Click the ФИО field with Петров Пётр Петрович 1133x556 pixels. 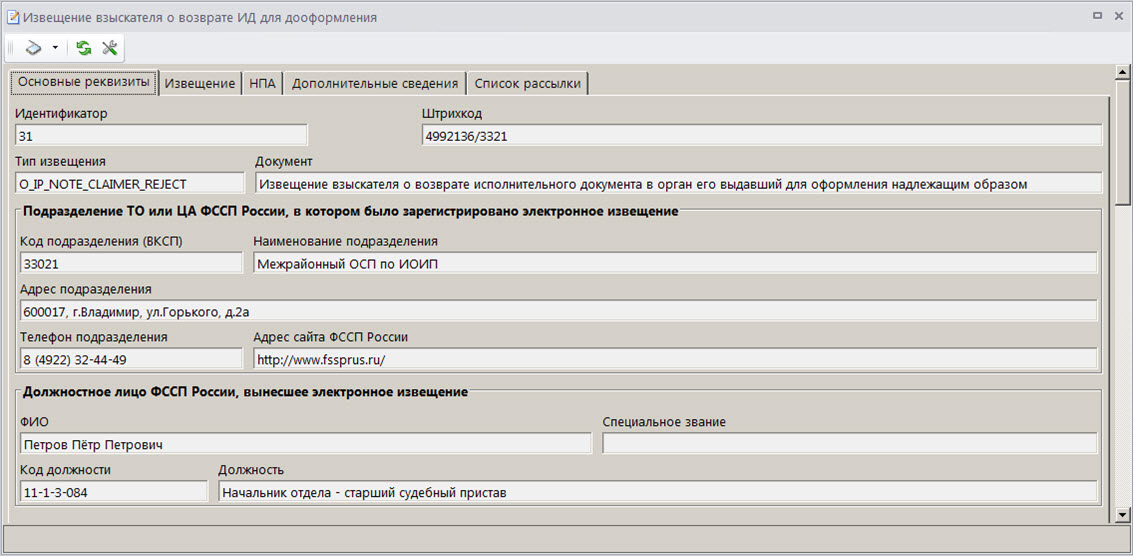pos(304,444)
